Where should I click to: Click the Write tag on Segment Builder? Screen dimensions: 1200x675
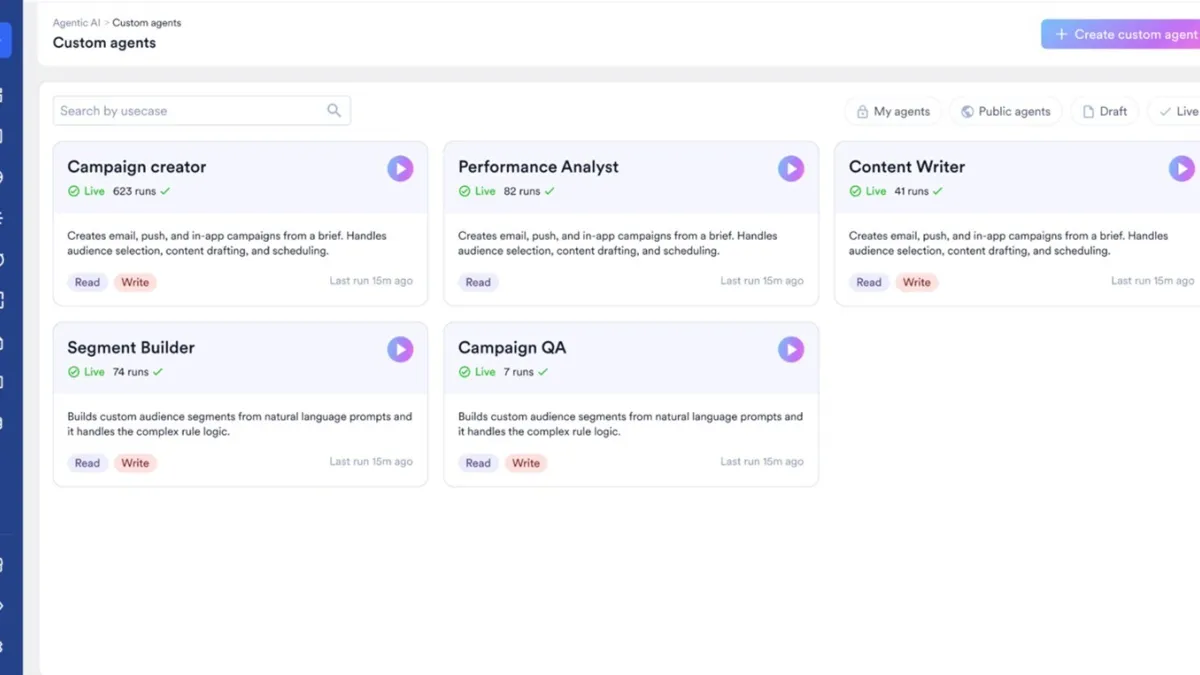coord(135,463)
